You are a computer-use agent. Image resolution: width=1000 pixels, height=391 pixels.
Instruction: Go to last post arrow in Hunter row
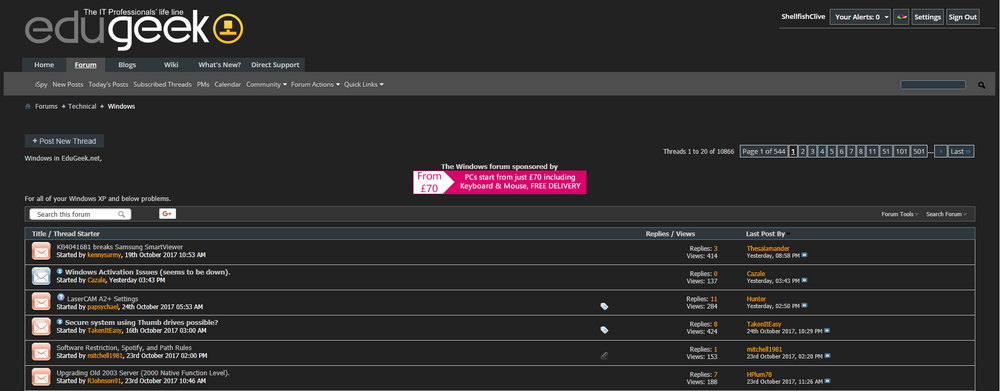tap(805, 306)
